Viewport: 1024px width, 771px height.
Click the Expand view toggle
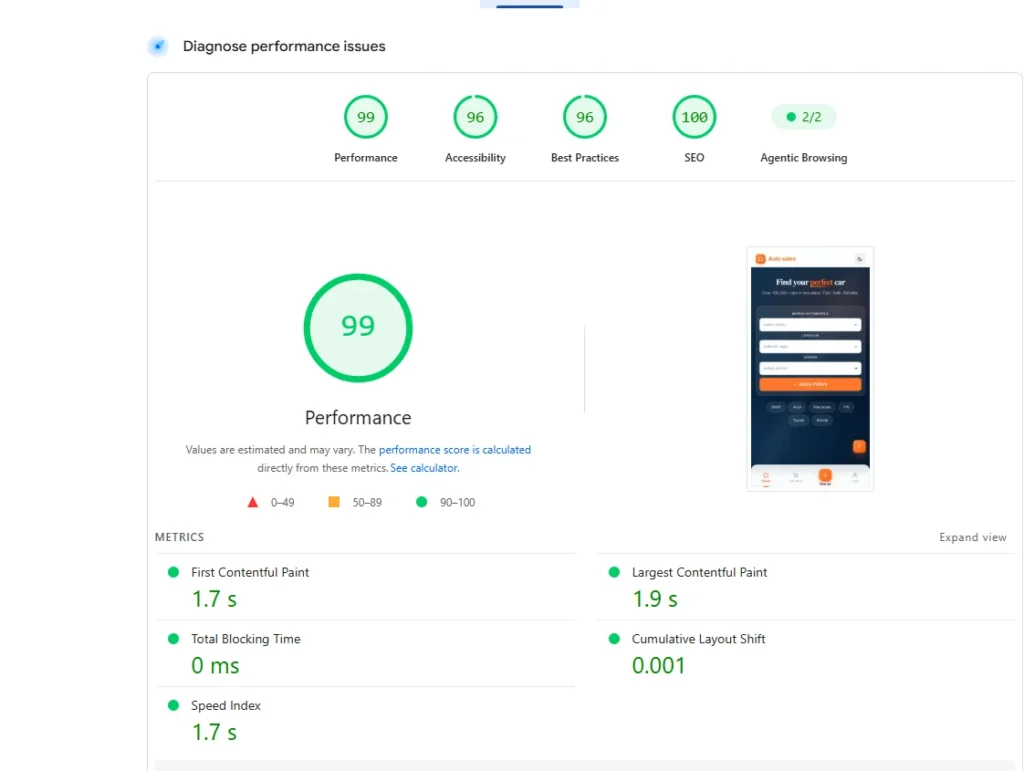pos(972,537)
